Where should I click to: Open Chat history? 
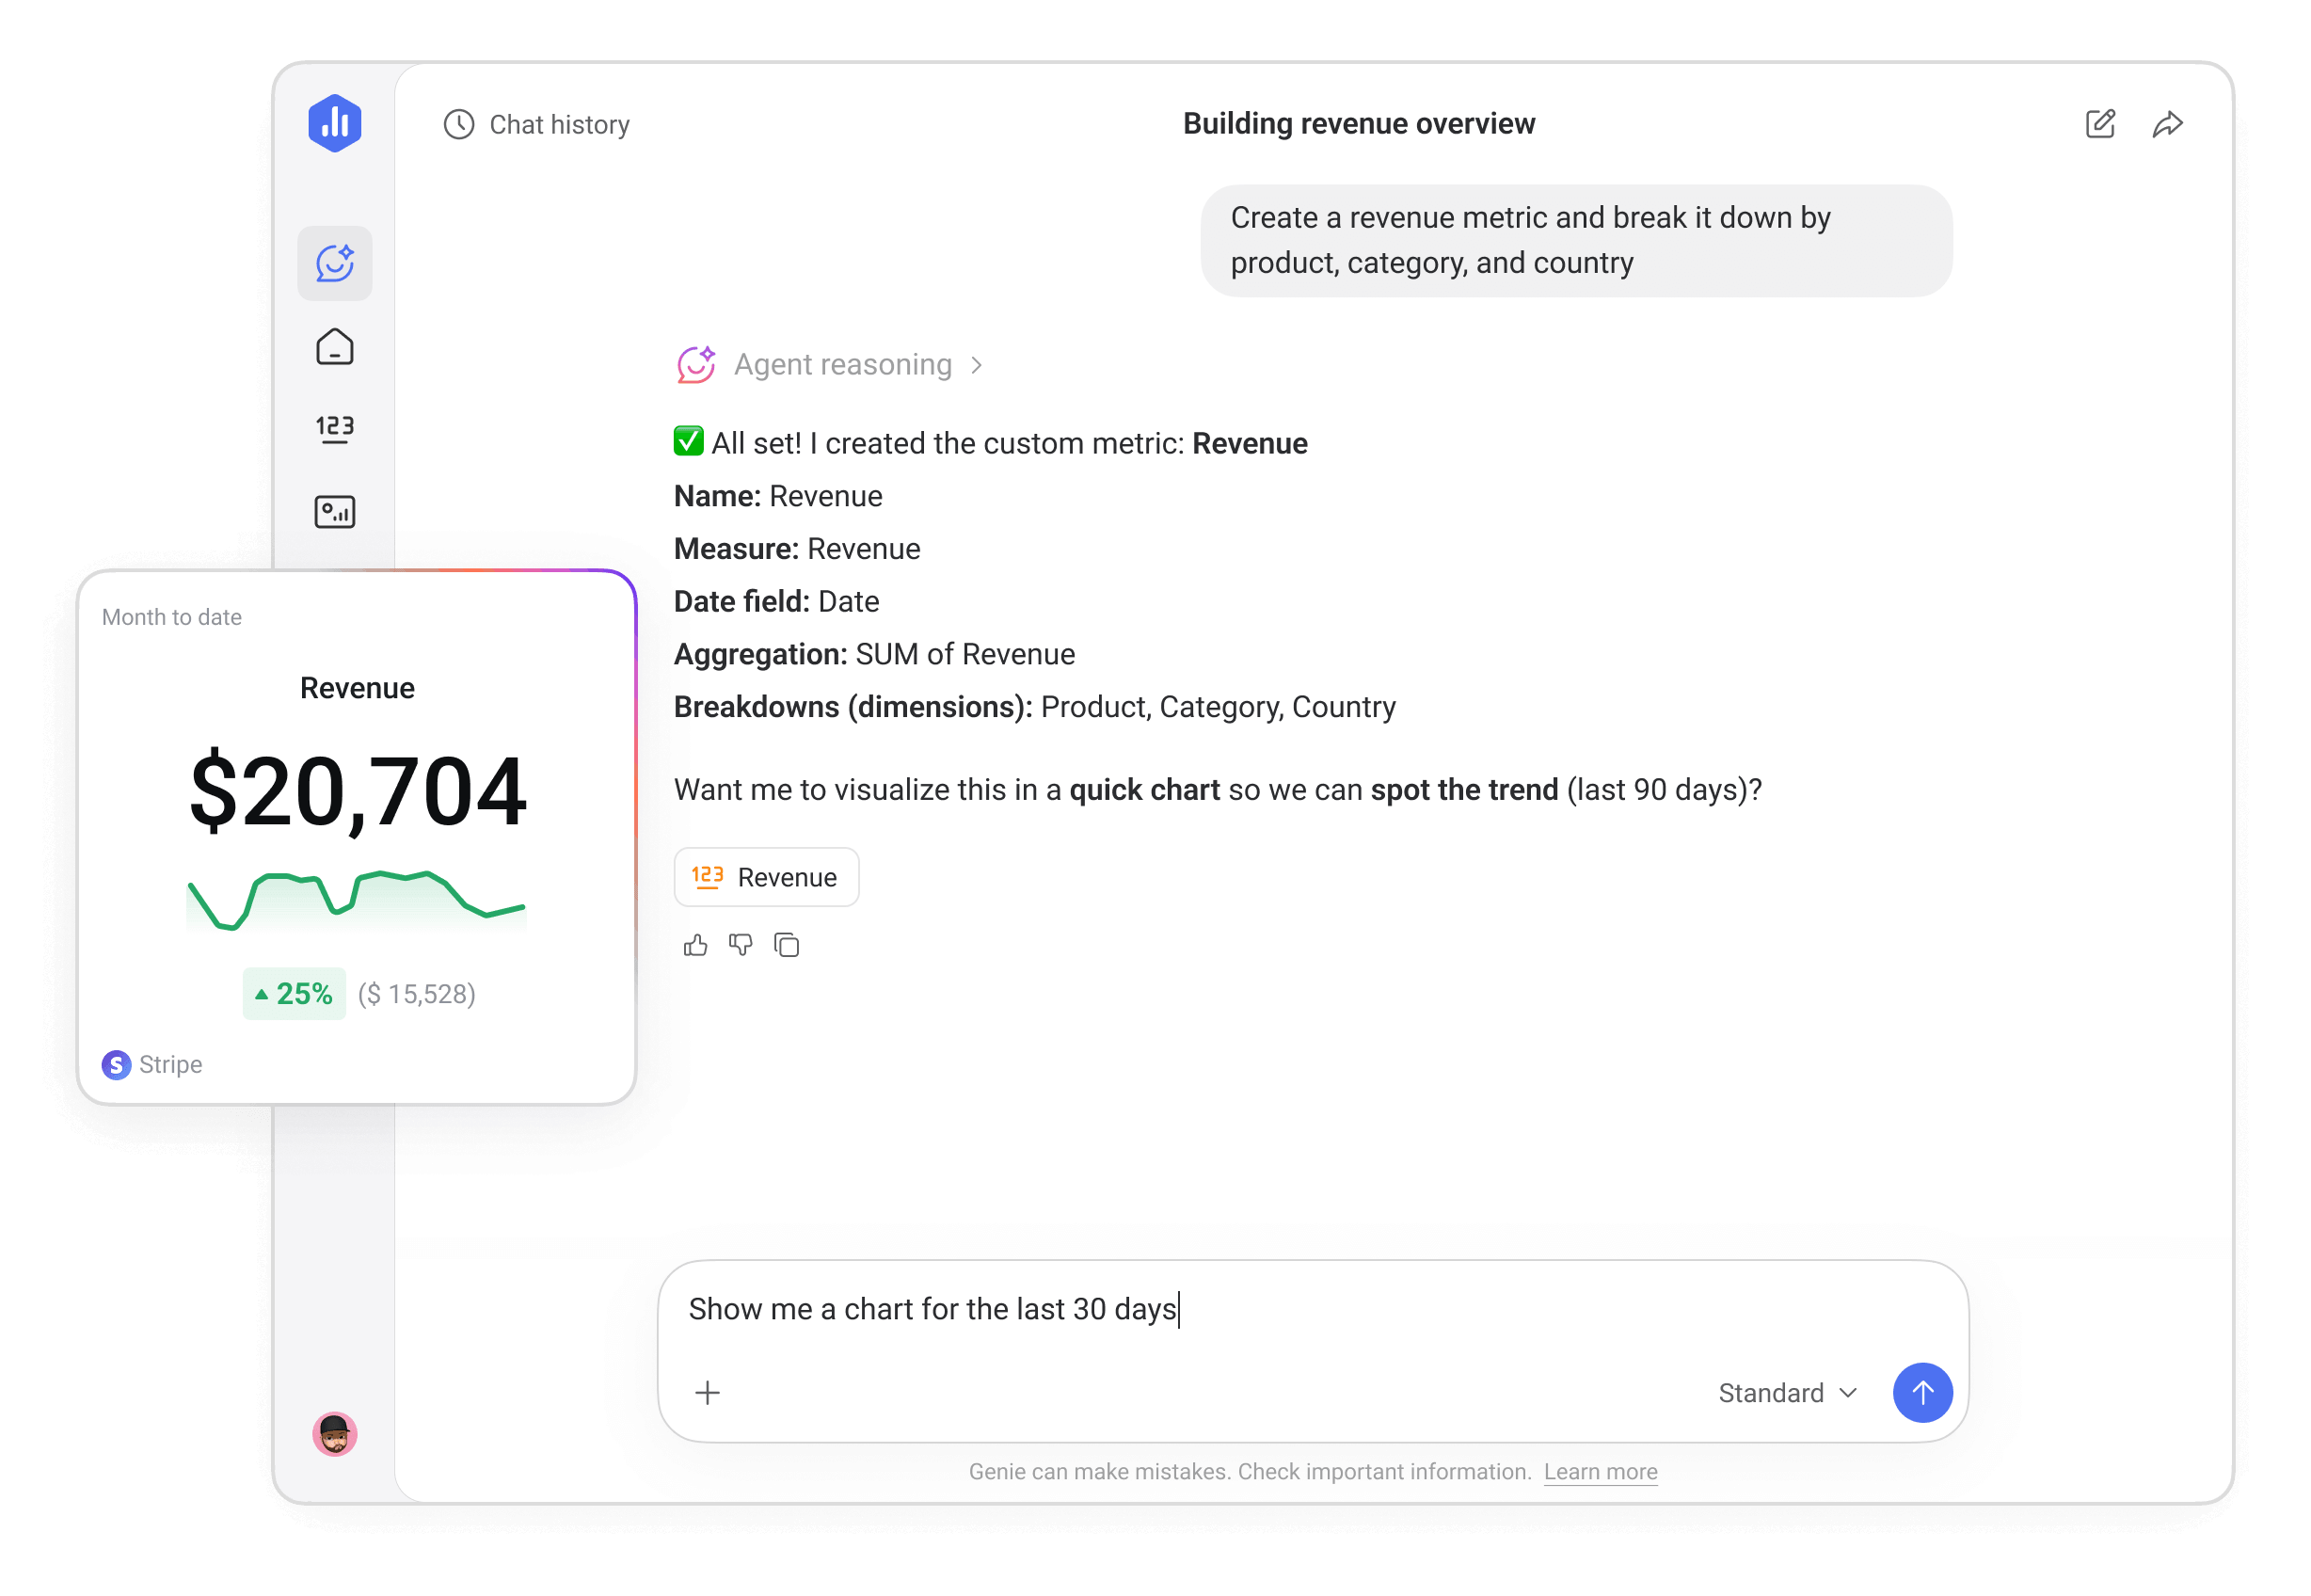pos(537,124)
